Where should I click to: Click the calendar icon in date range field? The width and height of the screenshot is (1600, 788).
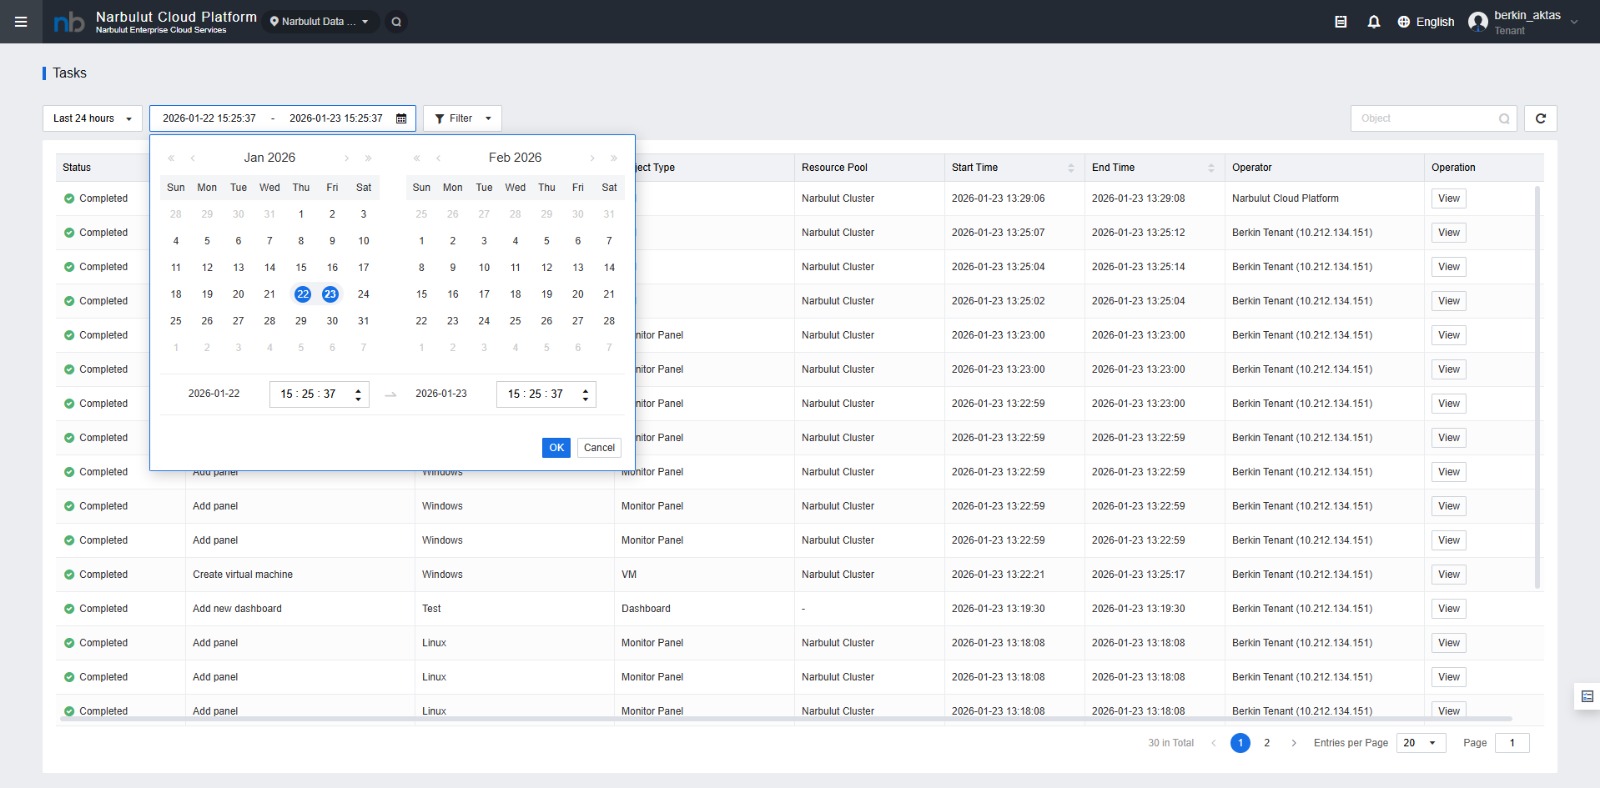coord(401,118)
